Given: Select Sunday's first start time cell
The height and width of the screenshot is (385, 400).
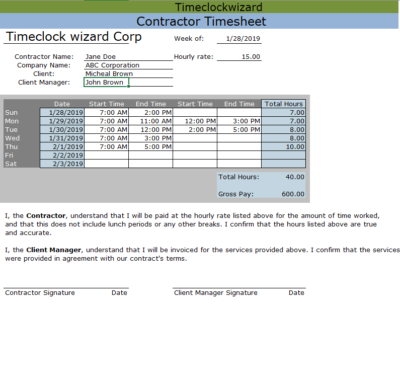Looking at the screenshot, I should pos(107,113).
